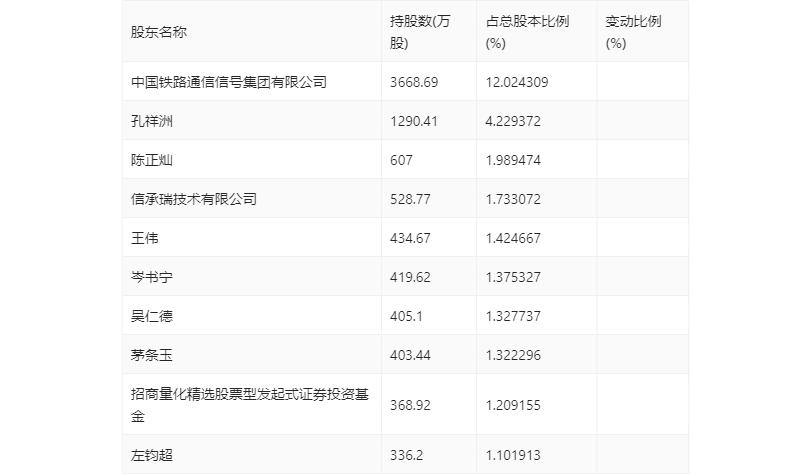
Task: Select the shares value 1290.41
Action: click(414, 121)
